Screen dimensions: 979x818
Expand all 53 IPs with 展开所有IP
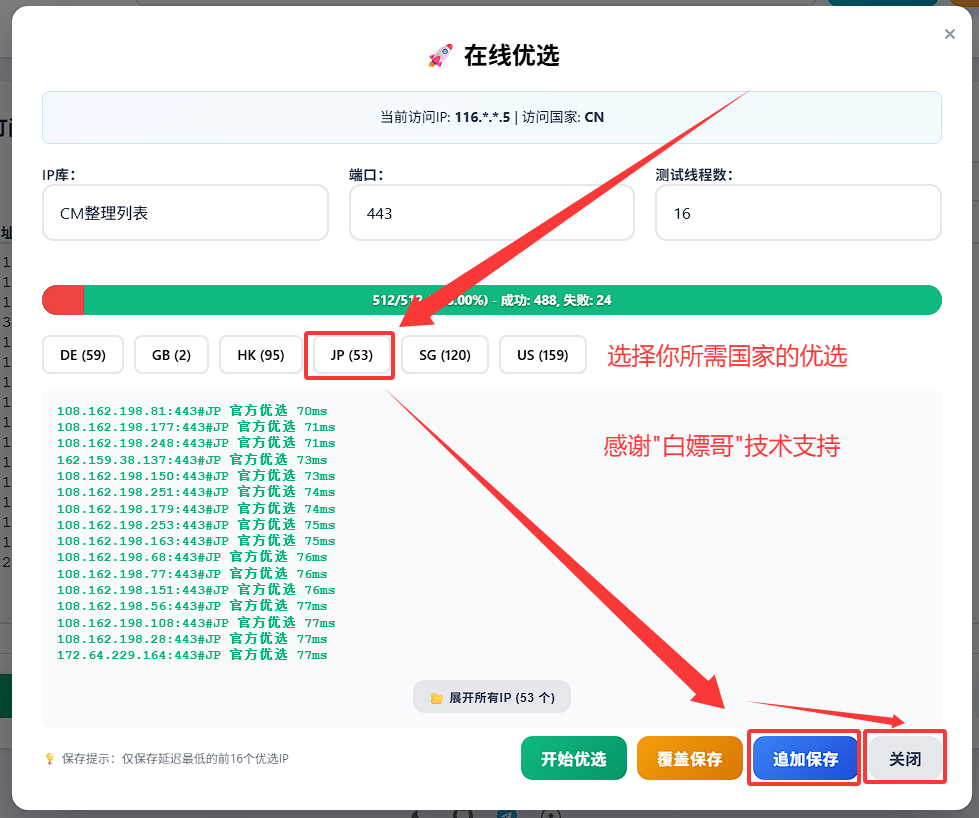point(491,697)
